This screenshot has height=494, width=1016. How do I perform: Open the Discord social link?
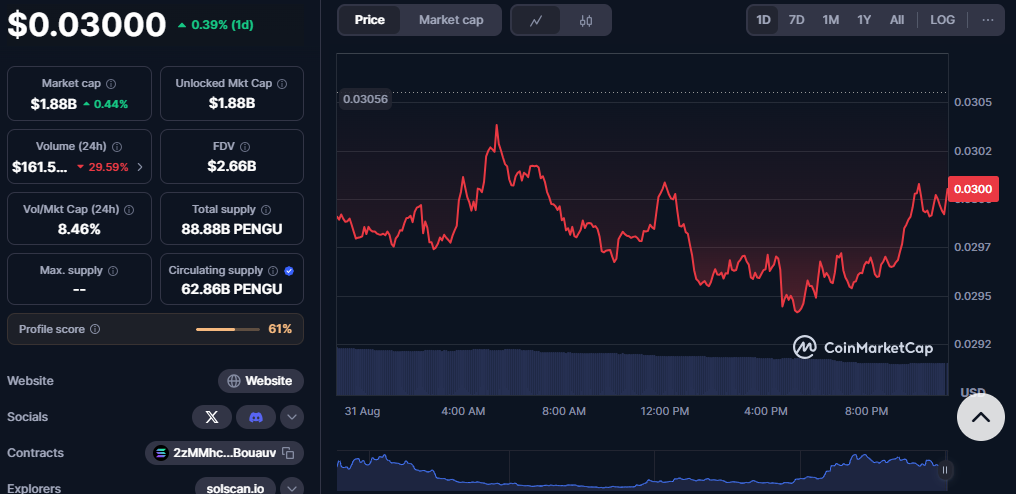click(x=256, y=417)
